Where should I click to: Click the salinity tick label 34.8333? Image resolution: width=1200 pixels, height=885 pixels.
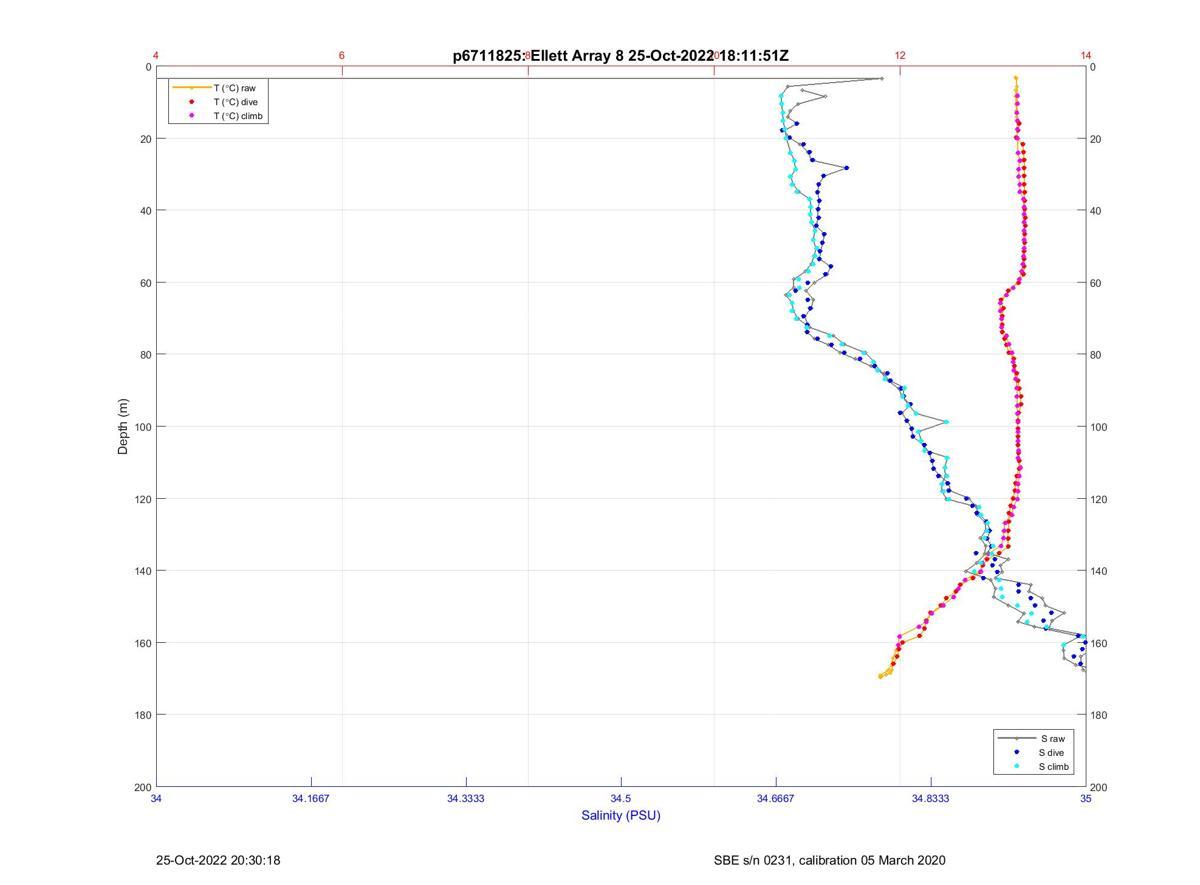tap(931, 799)
